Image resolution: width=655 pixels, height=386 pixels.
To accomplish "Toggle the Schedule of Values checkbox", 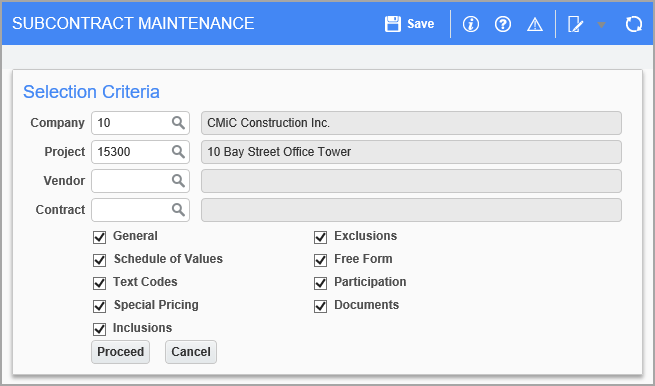I will (x=99, y=260).
